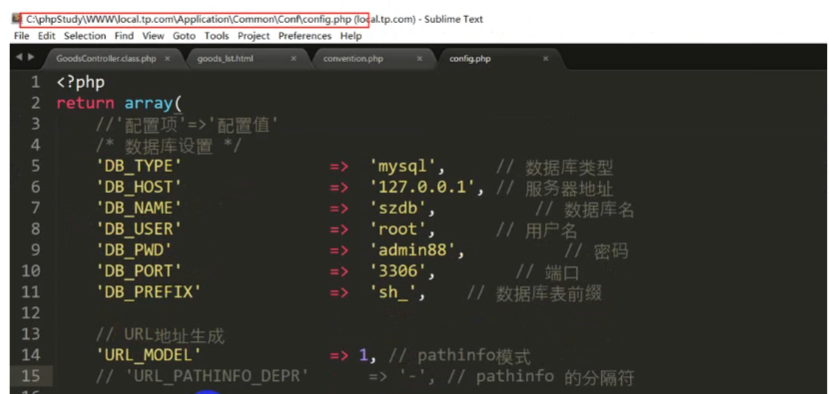Click the 'DB_HOST' key
Viewport: 829px width, 394px height.
tap(139, 187)
